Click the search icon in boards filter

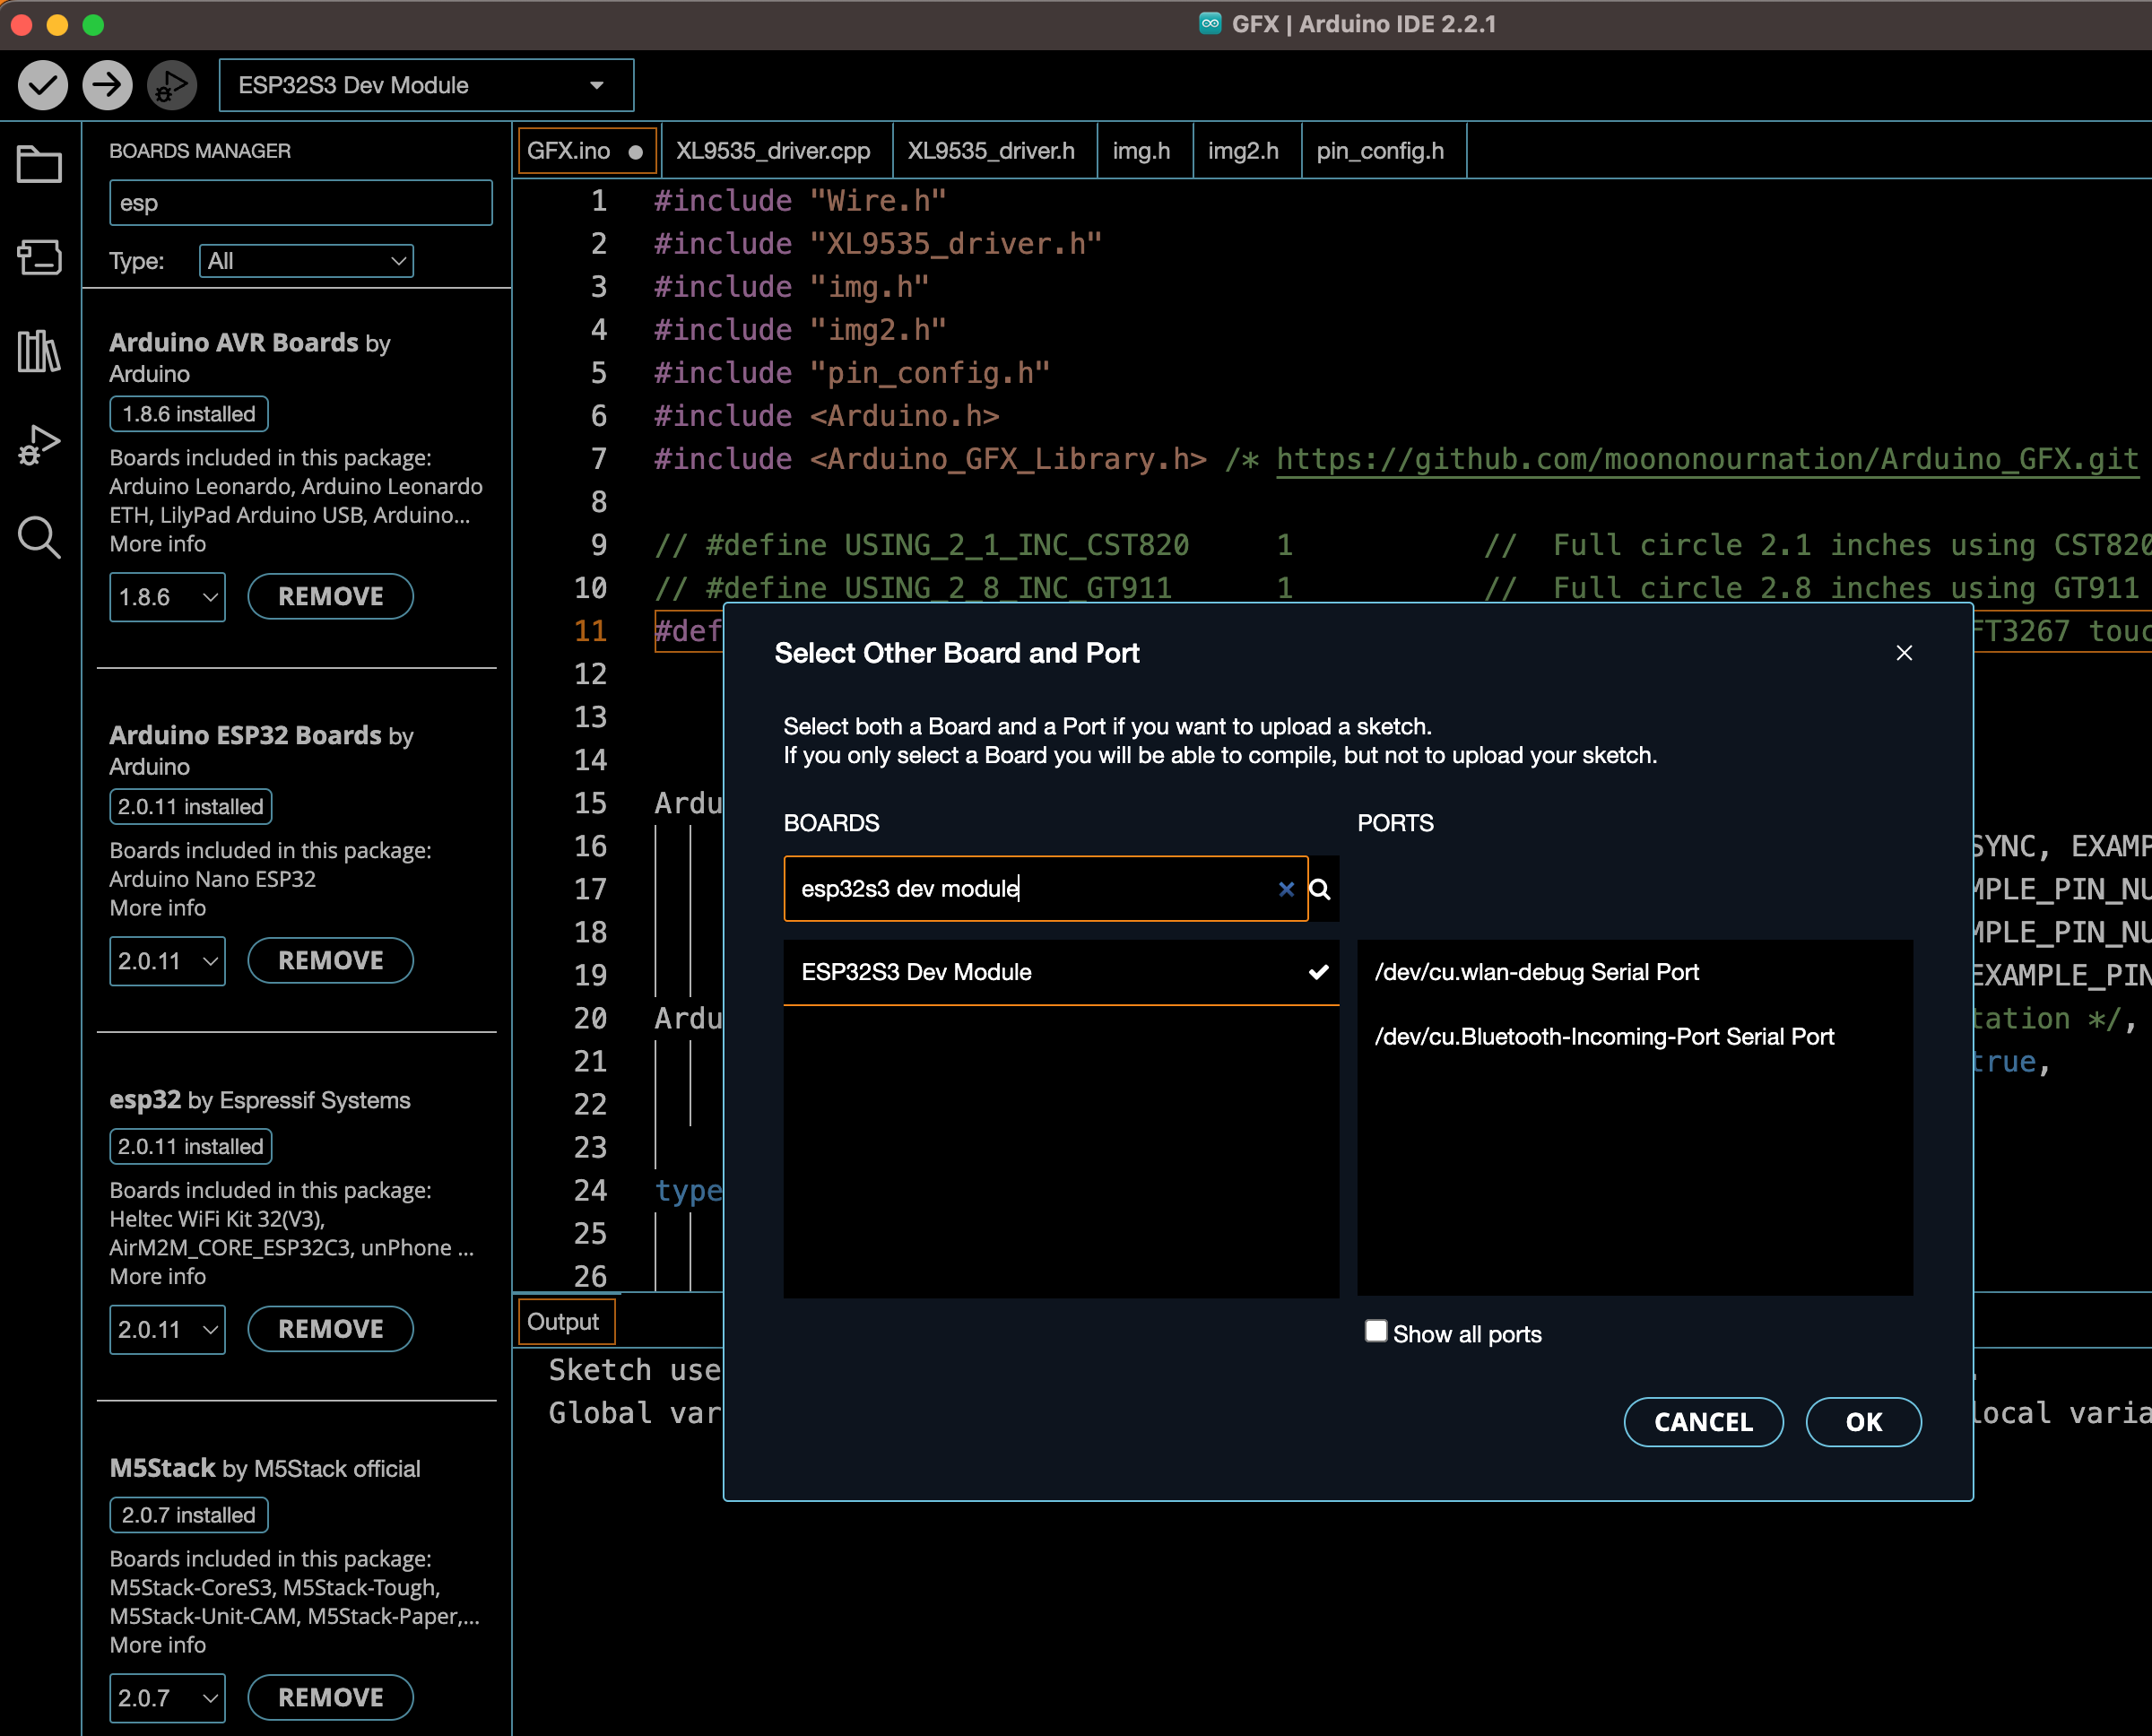coord(1325,888)
